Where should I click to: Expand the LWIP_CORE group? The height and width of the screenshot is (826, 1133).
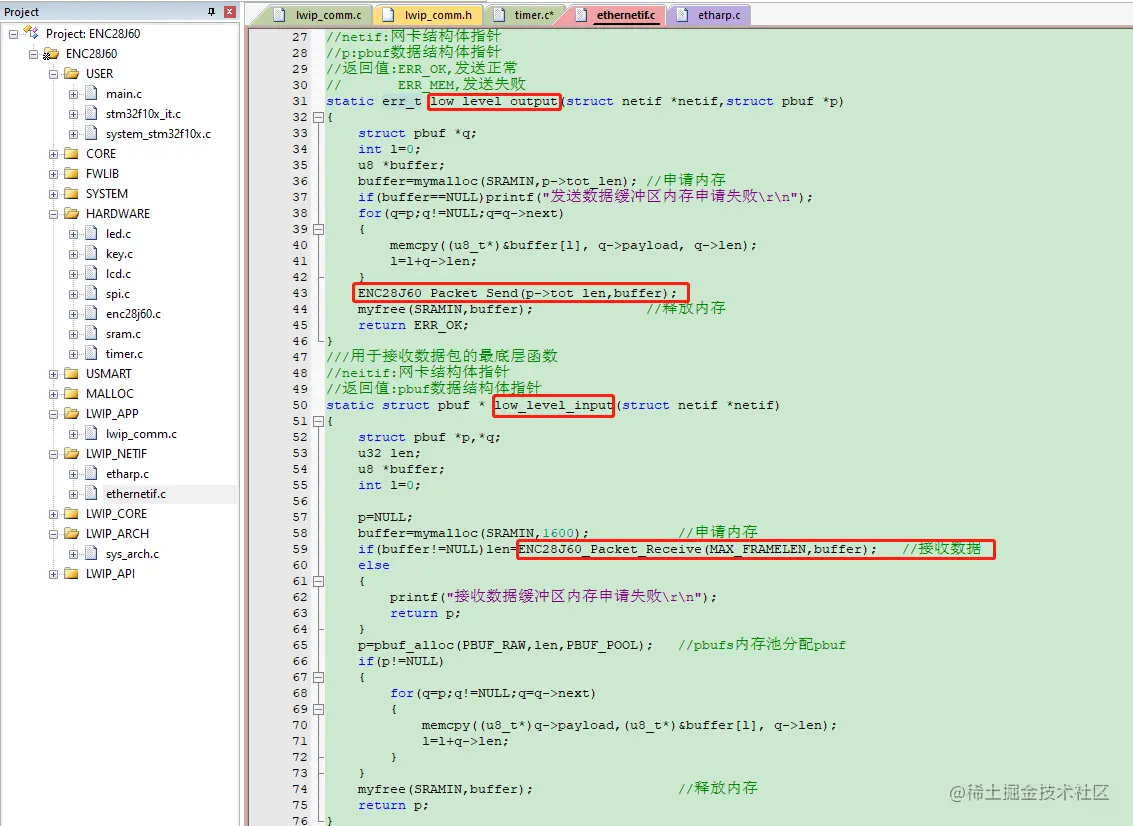(x=53, y=515)
